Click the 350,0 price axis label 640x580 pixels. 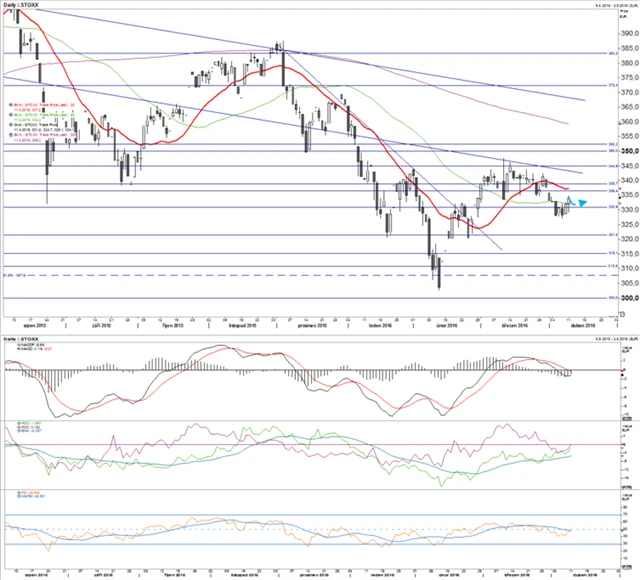[629, 151]
